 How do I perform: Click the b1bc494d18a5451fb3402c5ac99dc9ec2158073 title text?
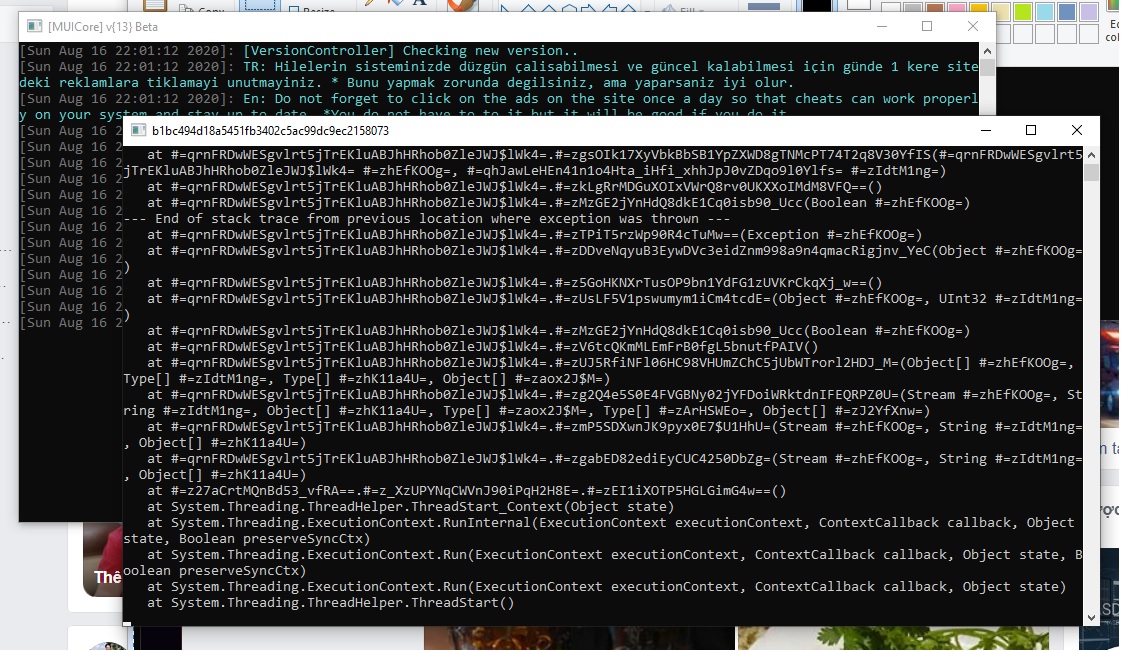(x=270, y=131)
